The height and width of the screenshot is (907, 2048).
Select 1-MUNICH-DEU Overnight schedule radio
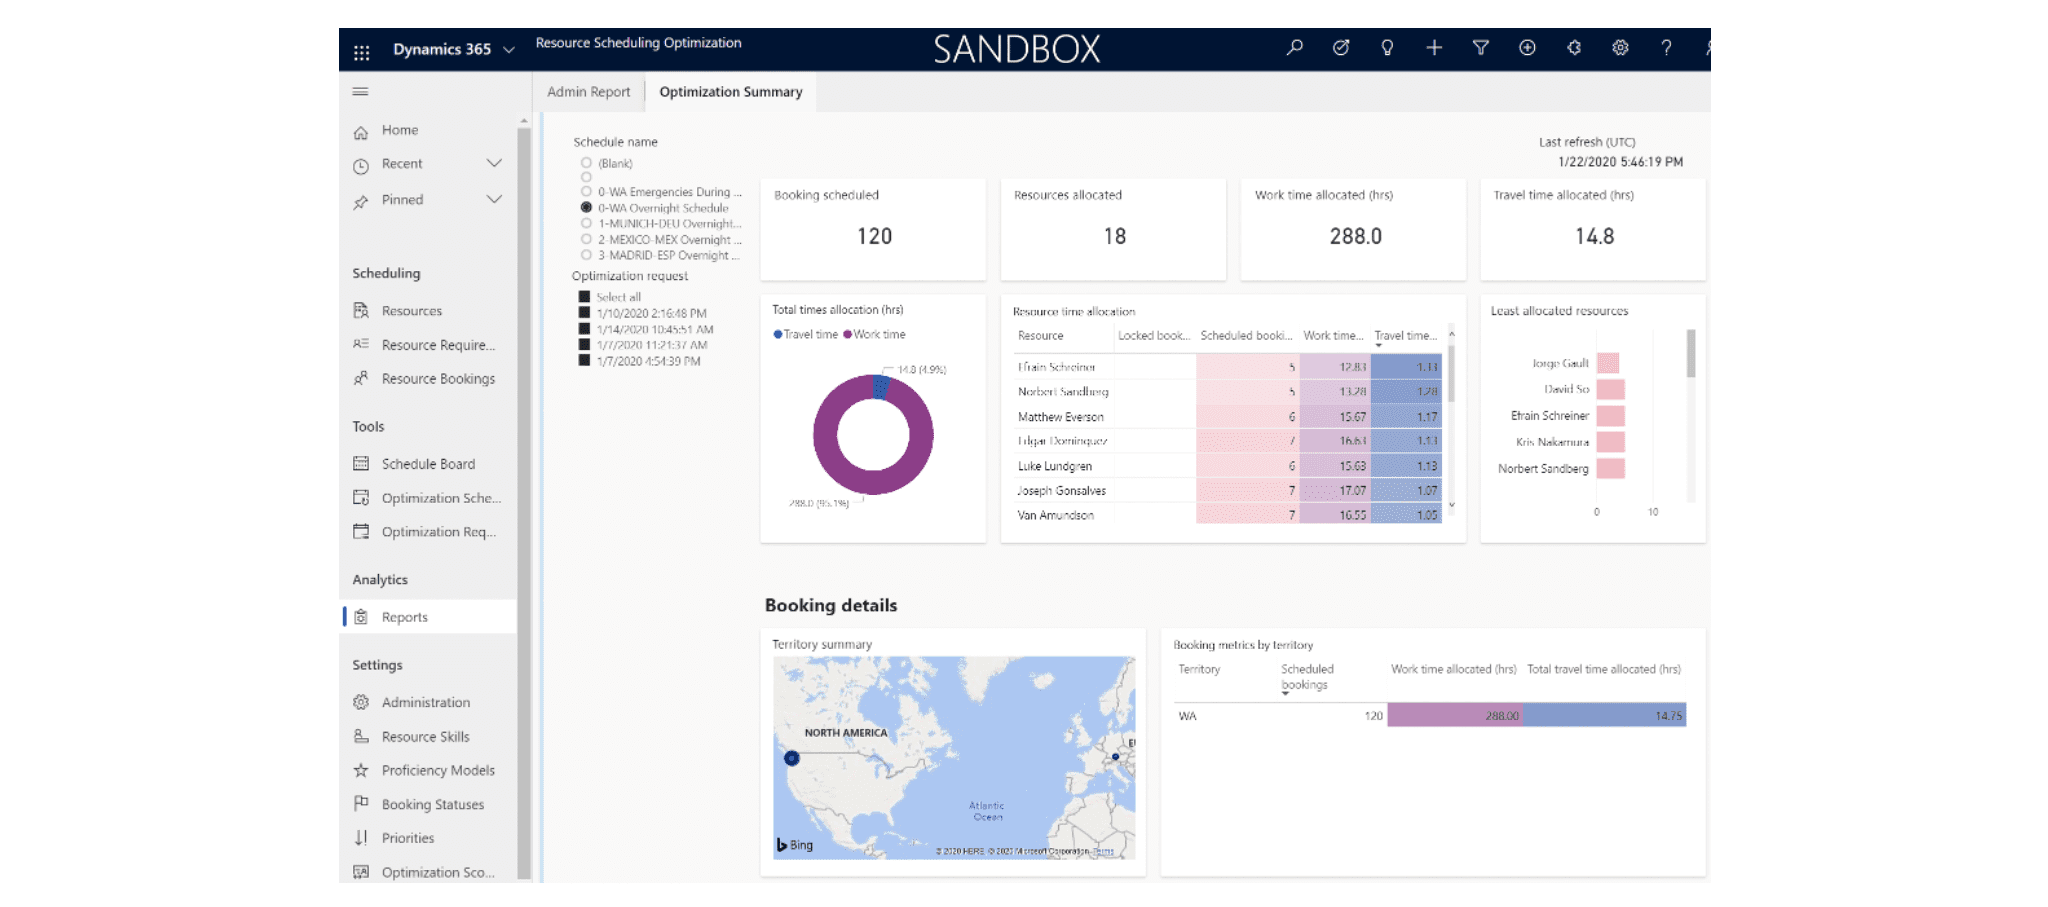[x=586, y=224]
